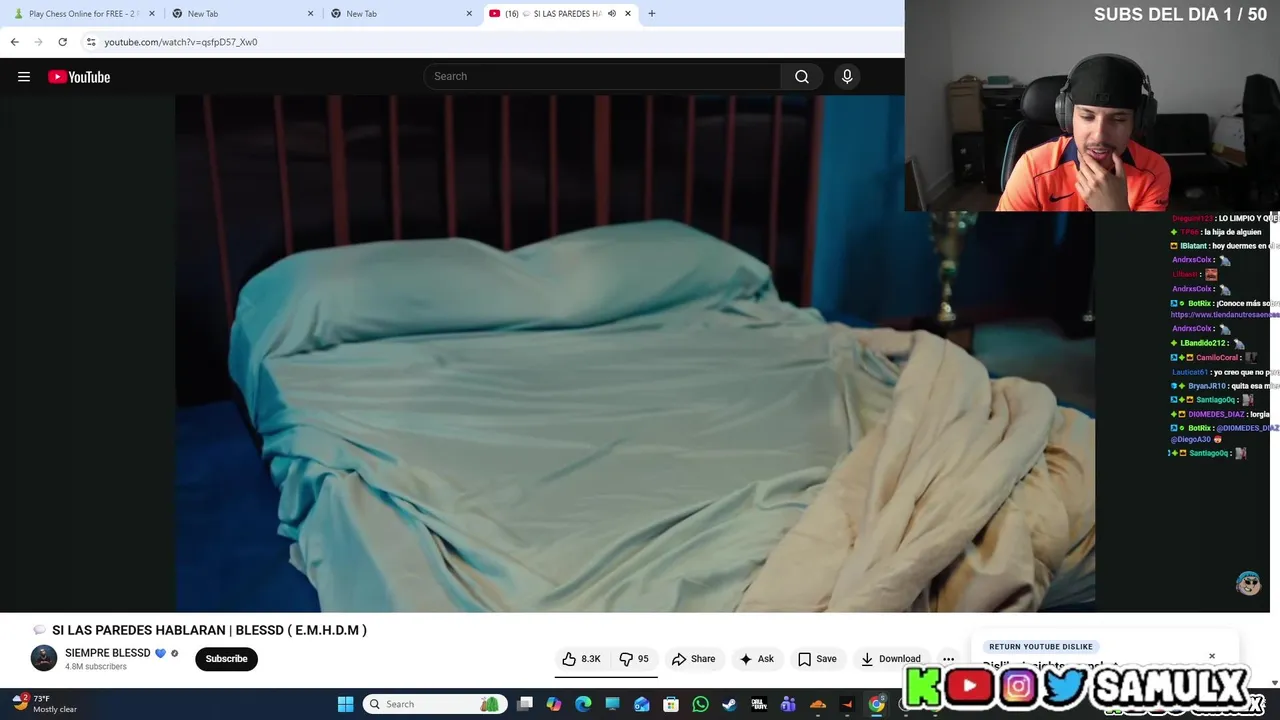The width and height of the screenshot is (1280, 720).
Task: Click the 4.8M subscribers text
Action: pyautogui.click(x=96, y=667)
